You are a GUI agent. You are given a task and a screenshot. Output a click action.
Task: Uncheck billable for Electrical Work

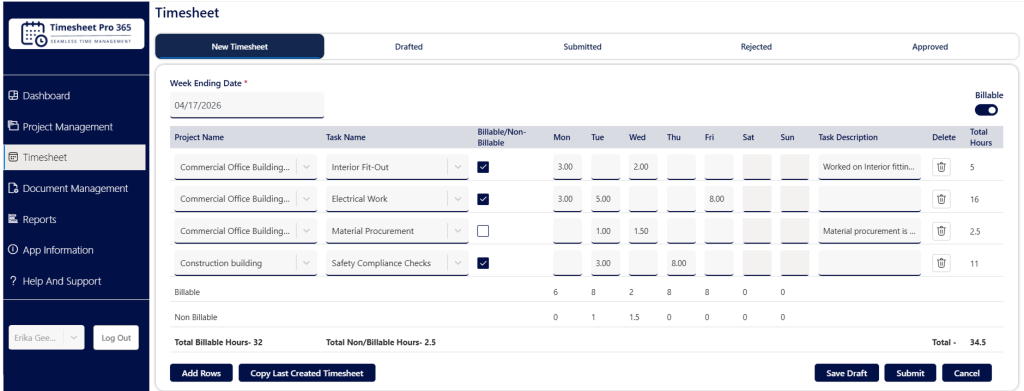[483, 199]
